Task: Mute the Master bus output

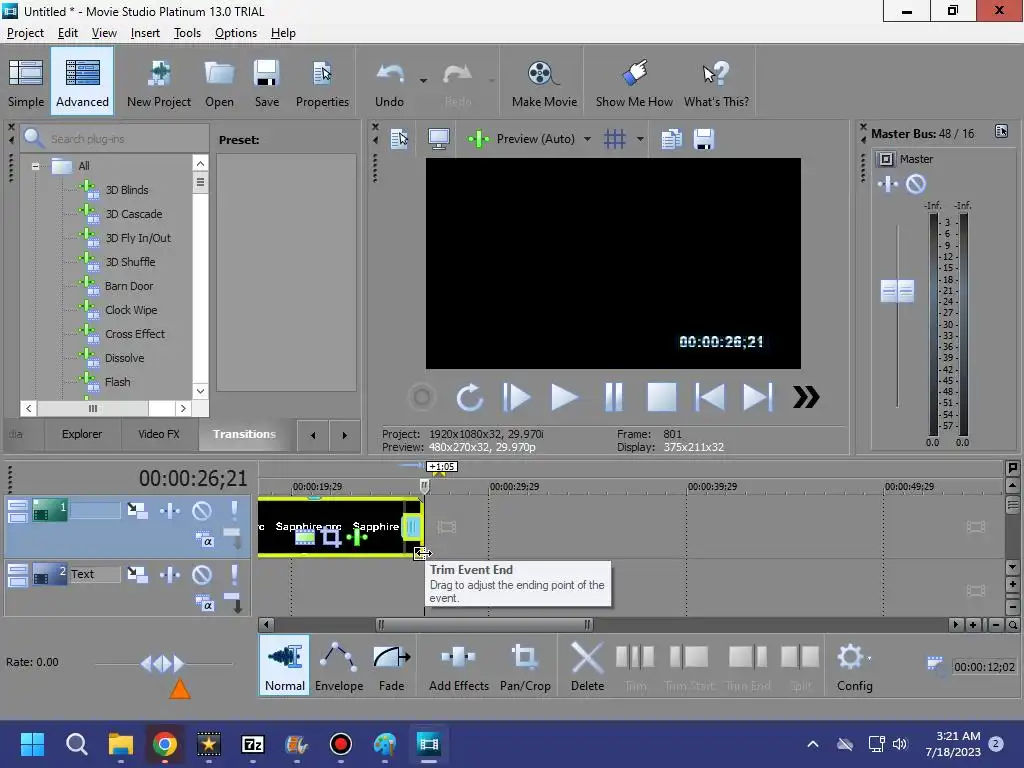Action: click(916, 185)
